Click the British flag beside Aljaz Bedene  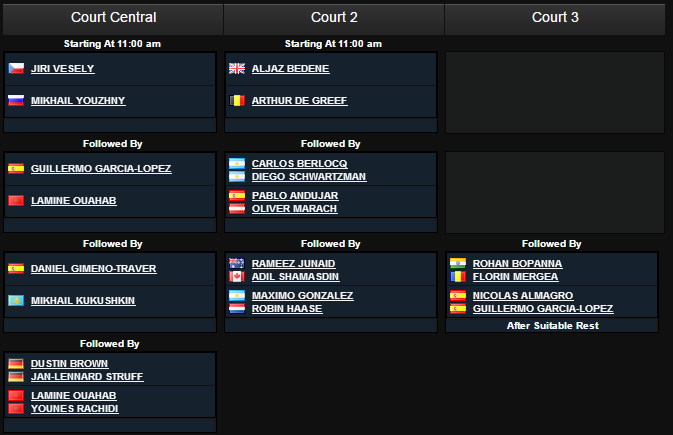[x=237, y=68]
